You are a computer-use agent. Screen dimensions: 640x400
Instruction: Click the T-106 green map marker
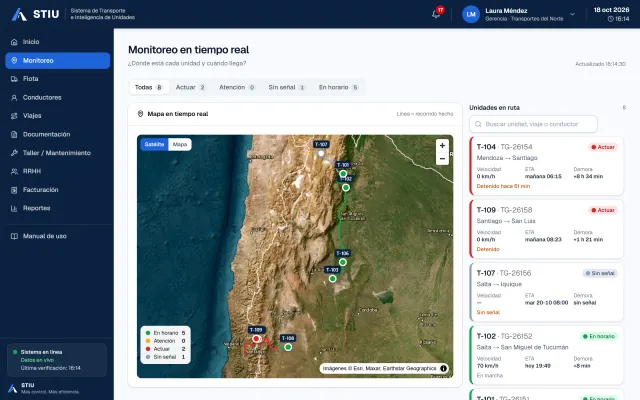tap(343, 262)
